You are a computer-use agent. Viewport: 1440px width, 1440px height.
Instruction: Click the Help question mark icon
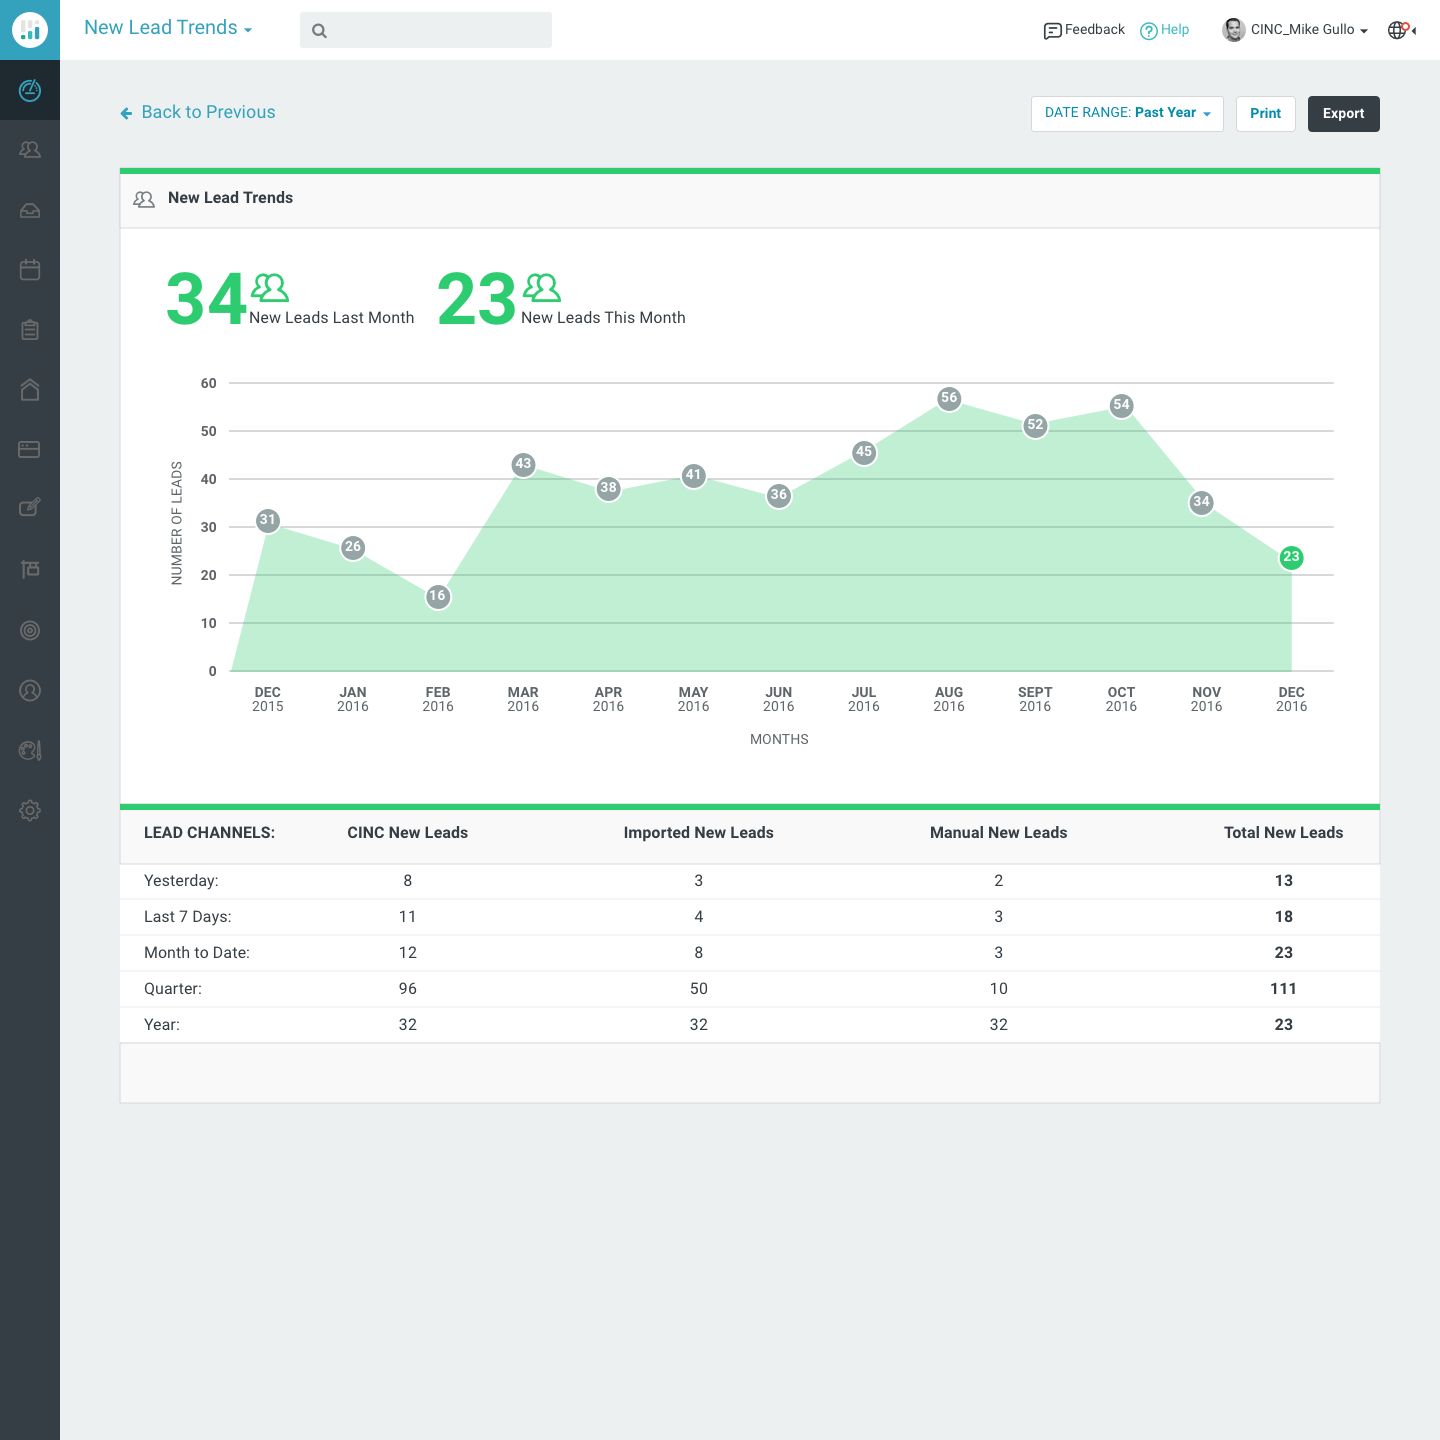coord(1148,31)
